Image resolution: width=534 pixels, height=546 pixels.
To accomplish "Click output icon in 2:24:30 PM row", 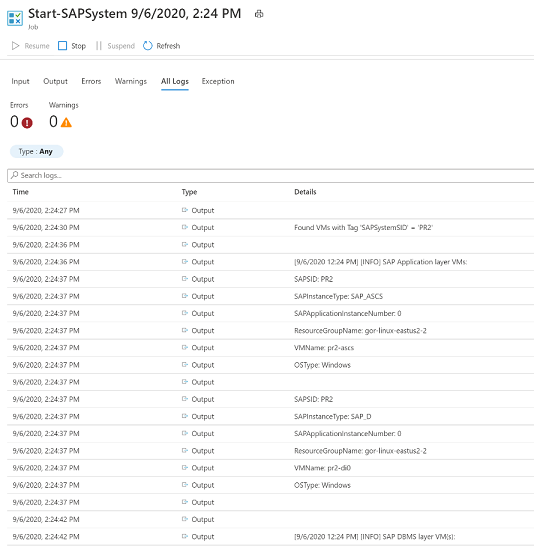I will [x=185, y=227].
